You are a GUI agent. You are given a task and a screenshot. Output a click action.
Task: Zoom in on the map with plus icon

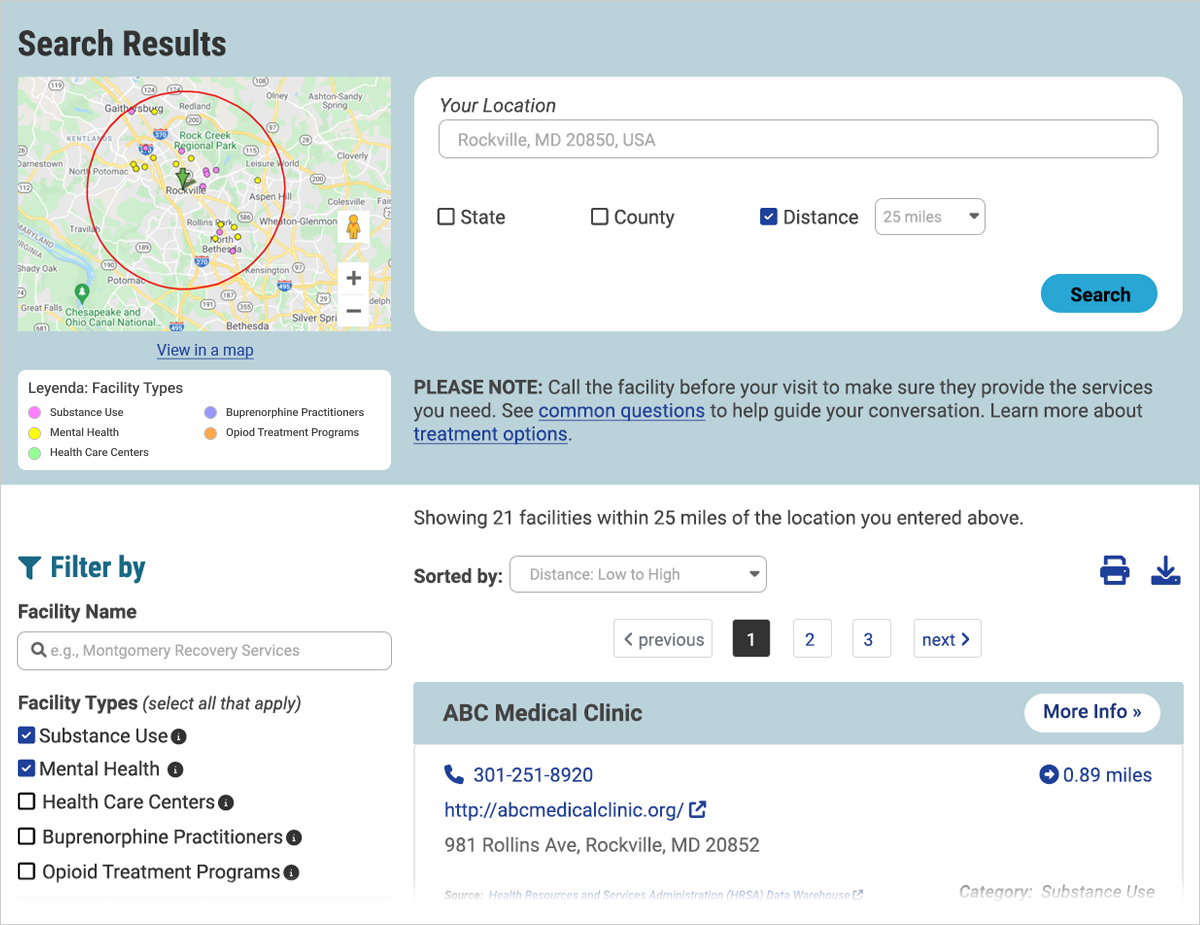[x=353, y=277]
